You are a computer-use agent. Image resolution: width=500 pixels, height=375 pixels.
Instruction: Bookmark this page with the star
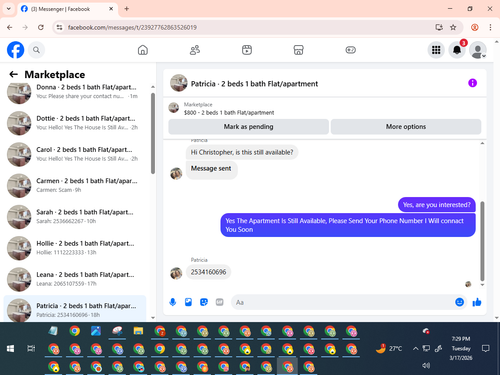tap(453, 27)
